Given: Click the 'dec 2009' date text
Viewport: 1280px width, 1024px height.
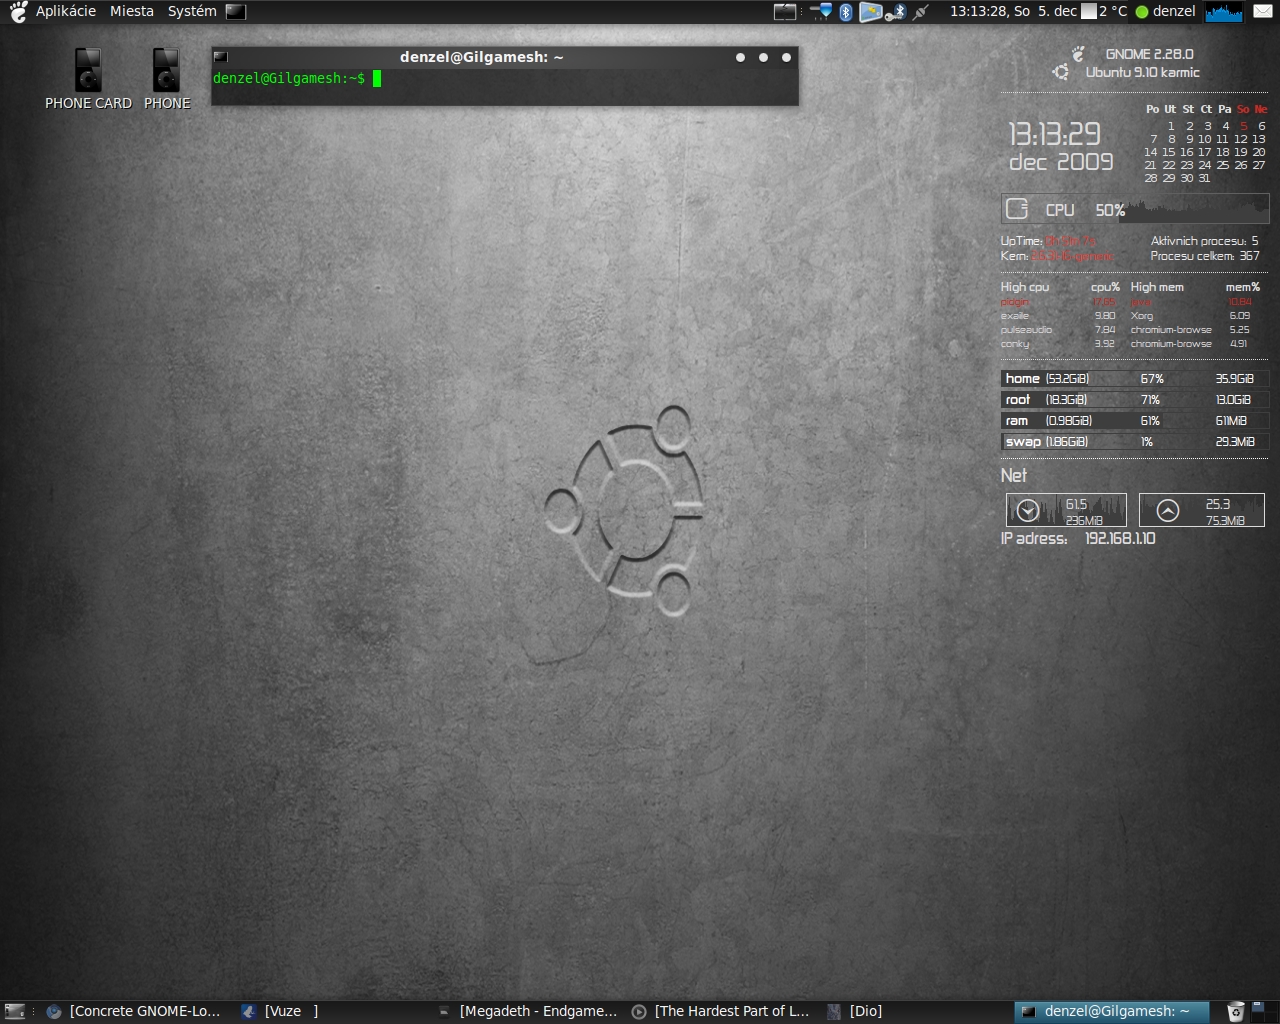Looking at the screenshot, I should pyautogui.click(x=1061, y=161).
